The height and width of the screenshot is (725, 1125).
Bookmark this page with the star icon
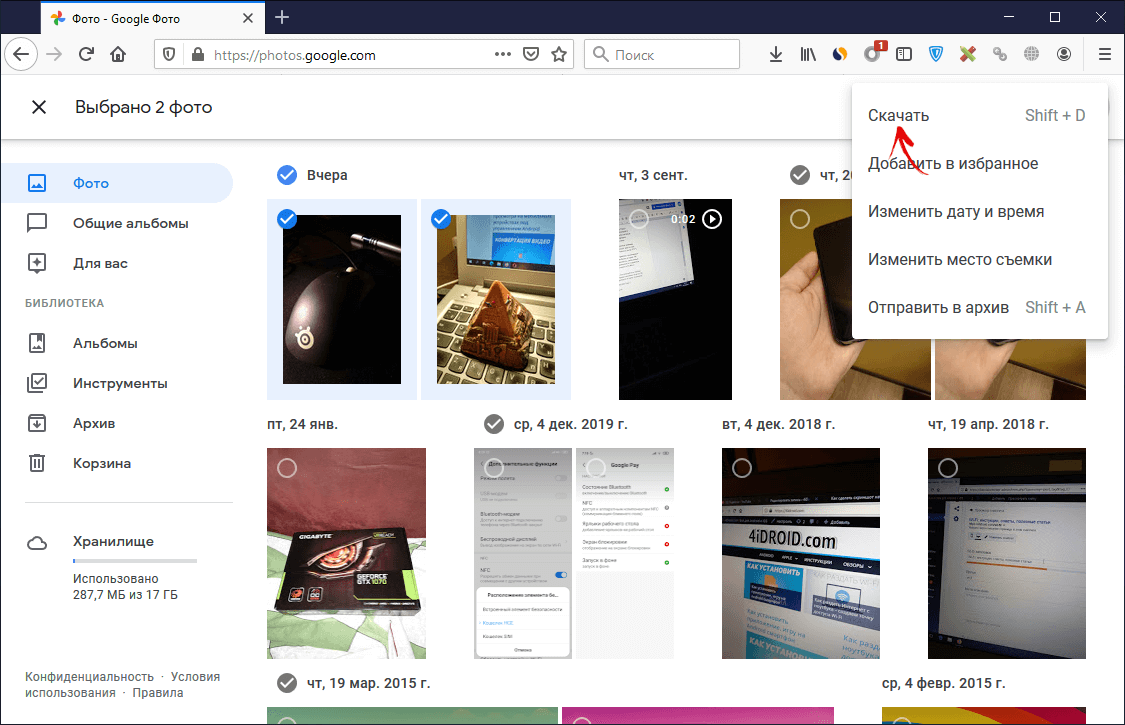560,55
